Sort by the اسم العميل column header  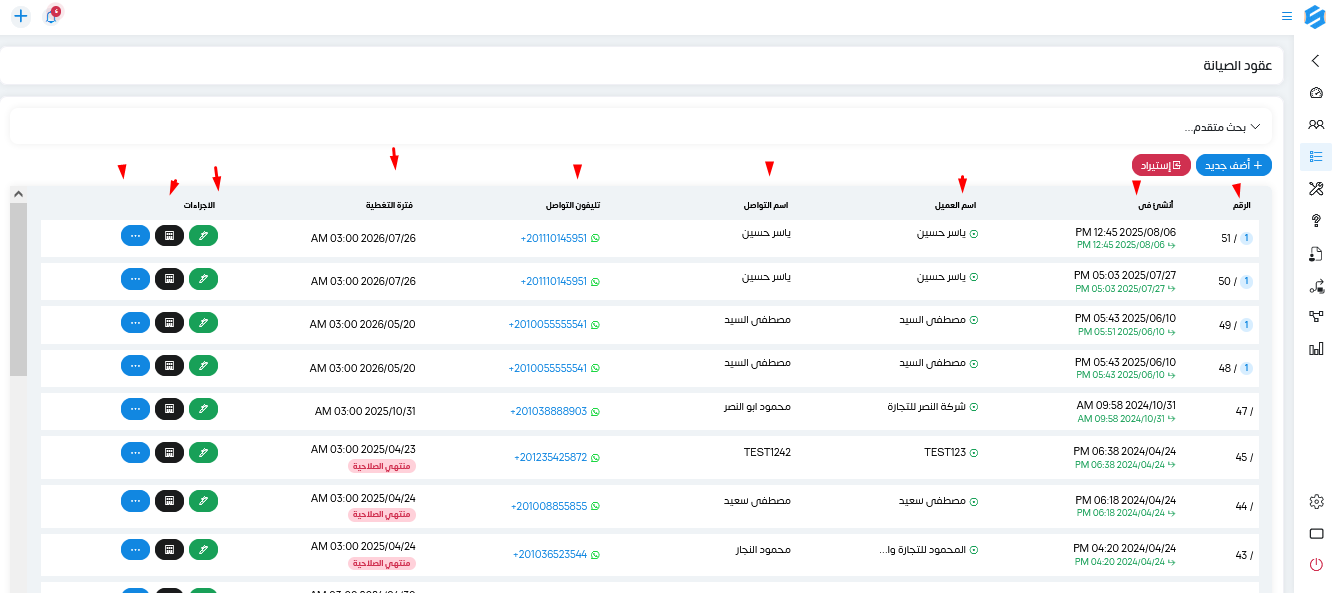[954, 205]
